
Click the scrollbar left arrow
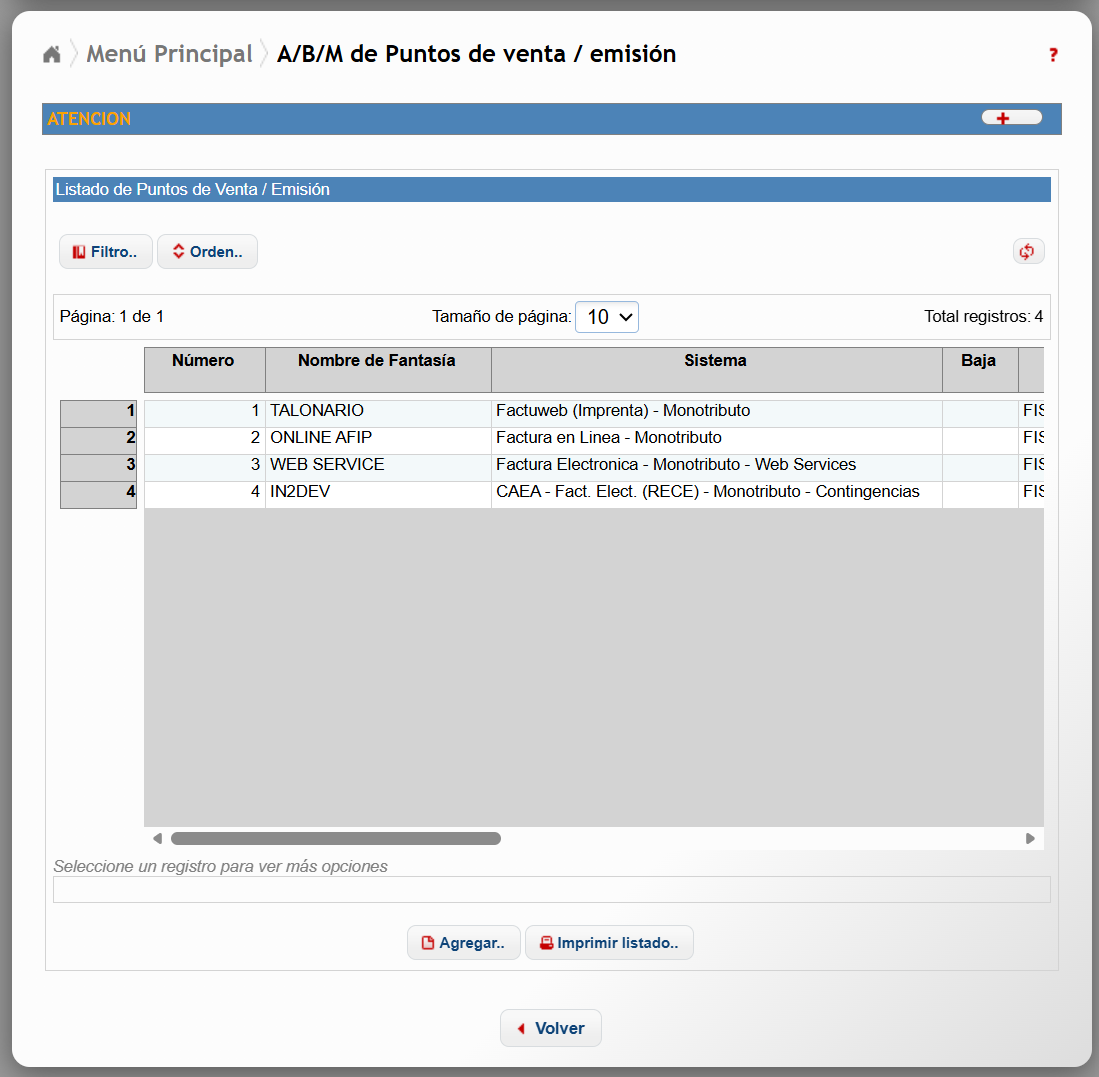(x=158, y=839)
